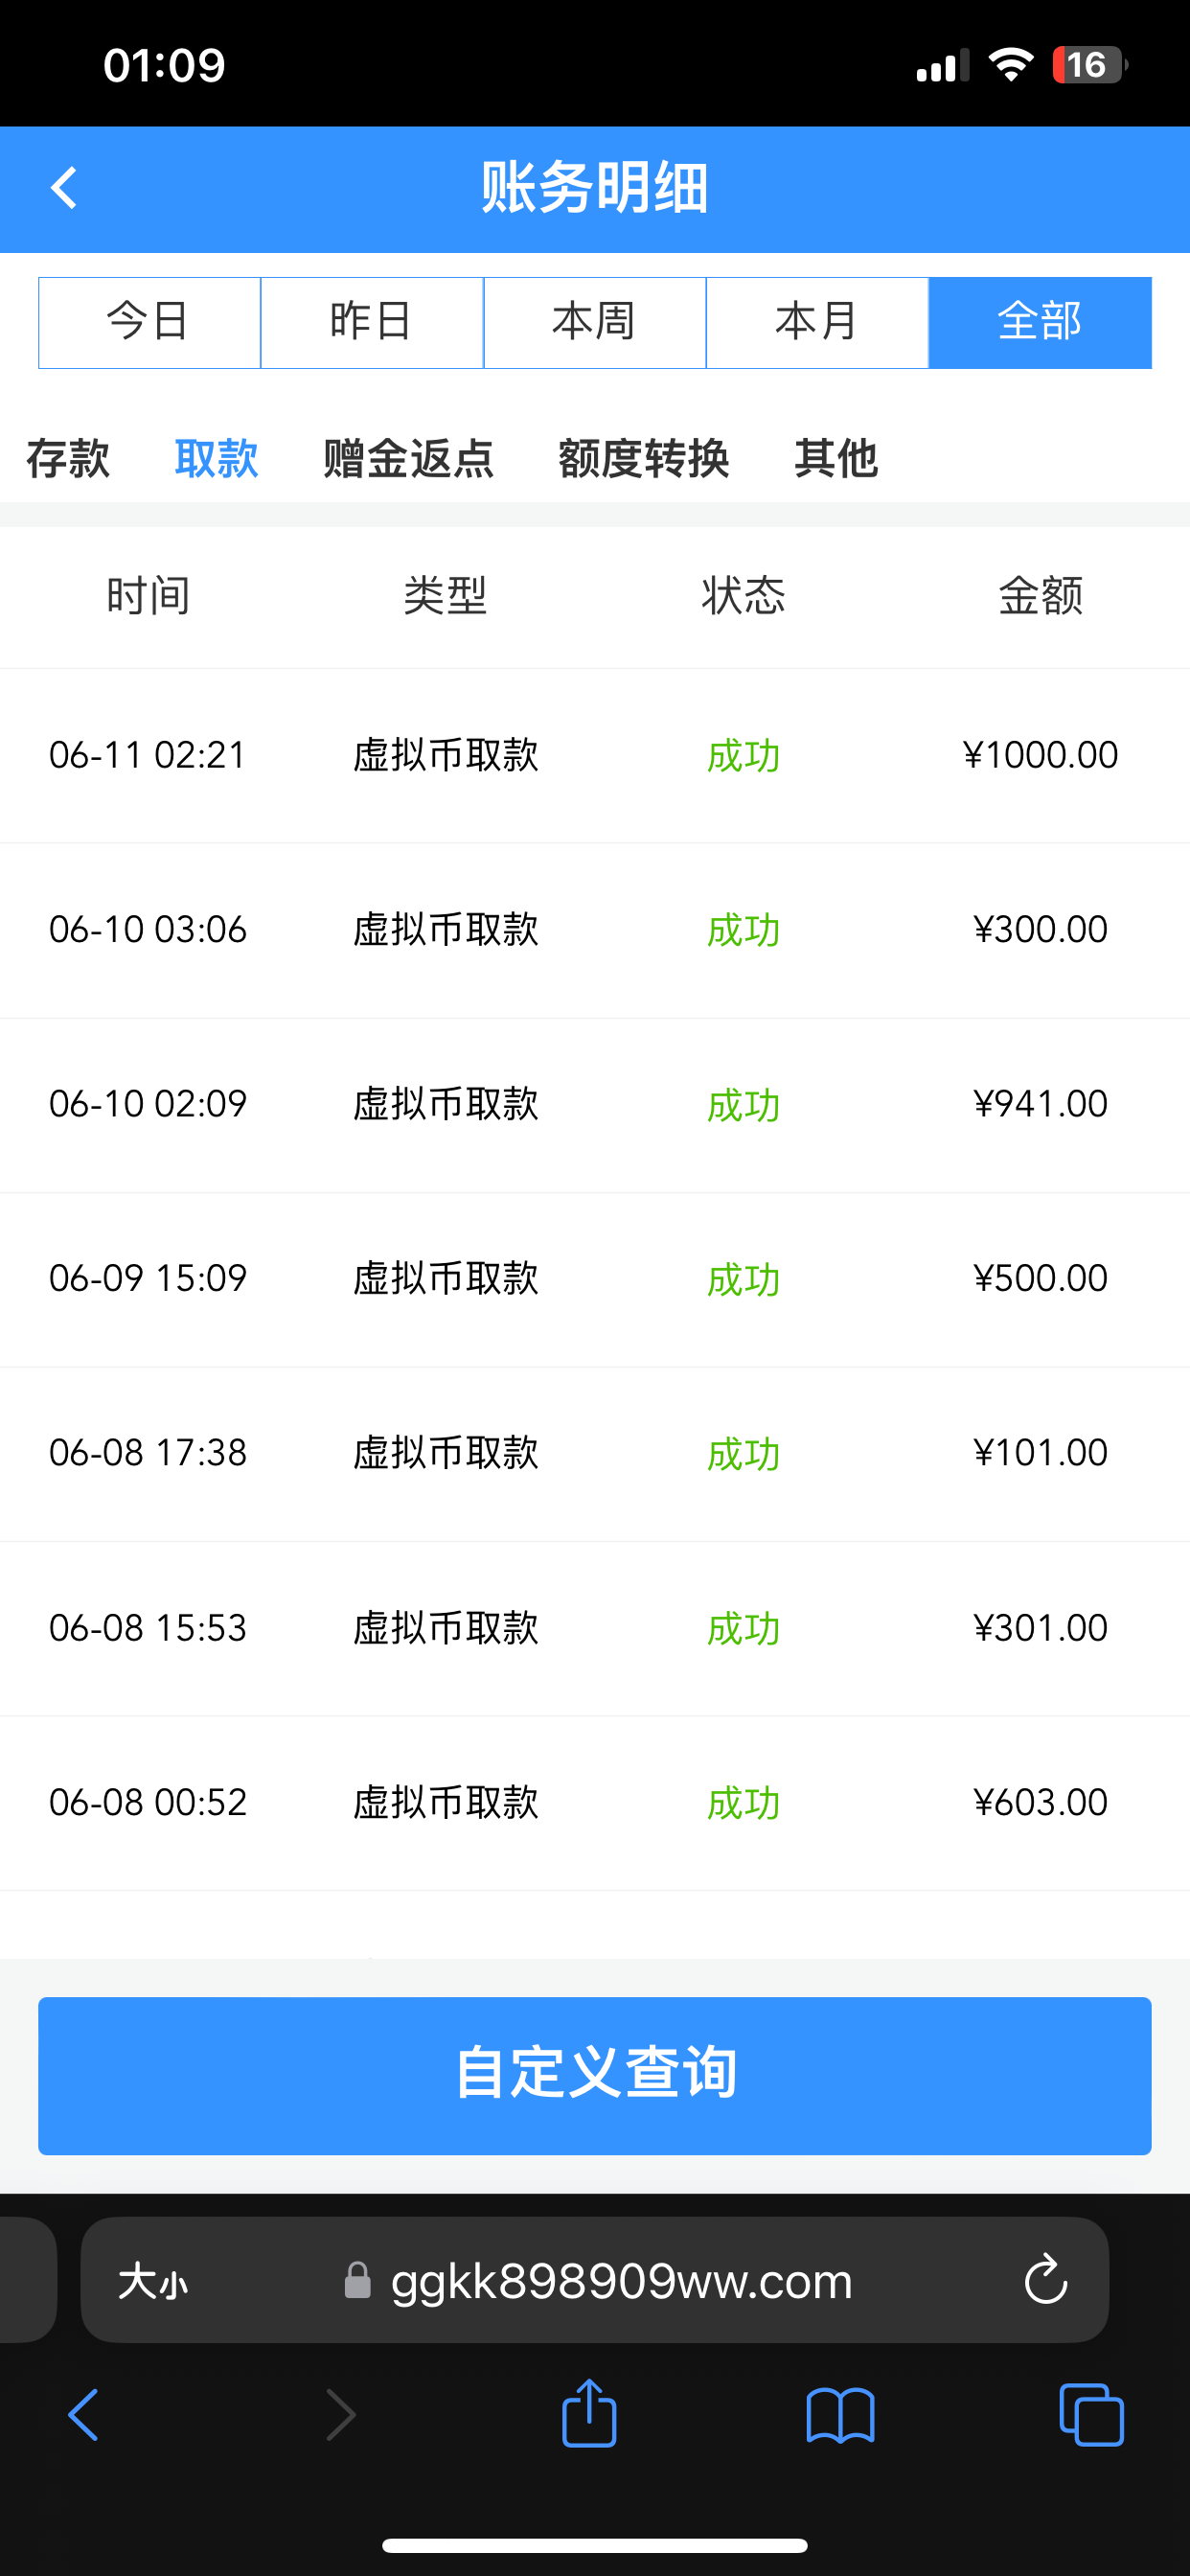The image size is (1190, 2576).
Task: Open the 存款 category tab
Action: (x=68, y=459)
